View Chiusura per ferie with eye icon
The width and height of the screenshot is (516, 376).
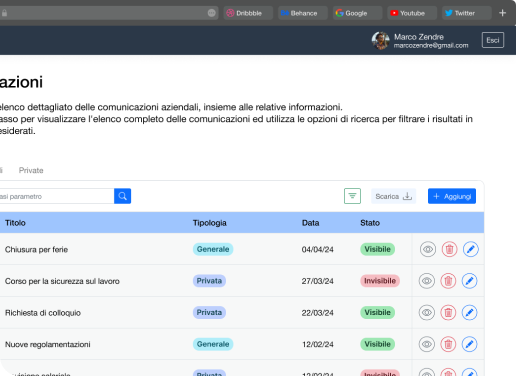428,249
